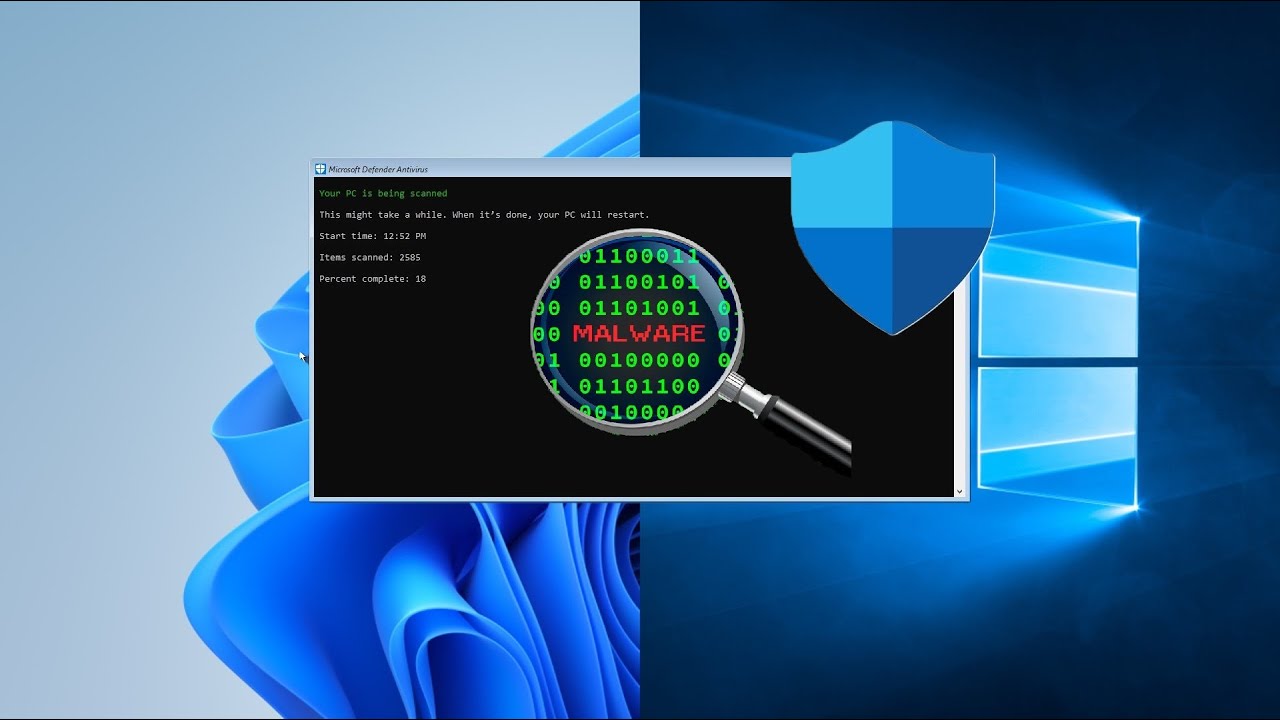Click the vertical scrollbar track of the Defender window
1280x720 pixels.
tap(960, 390)
